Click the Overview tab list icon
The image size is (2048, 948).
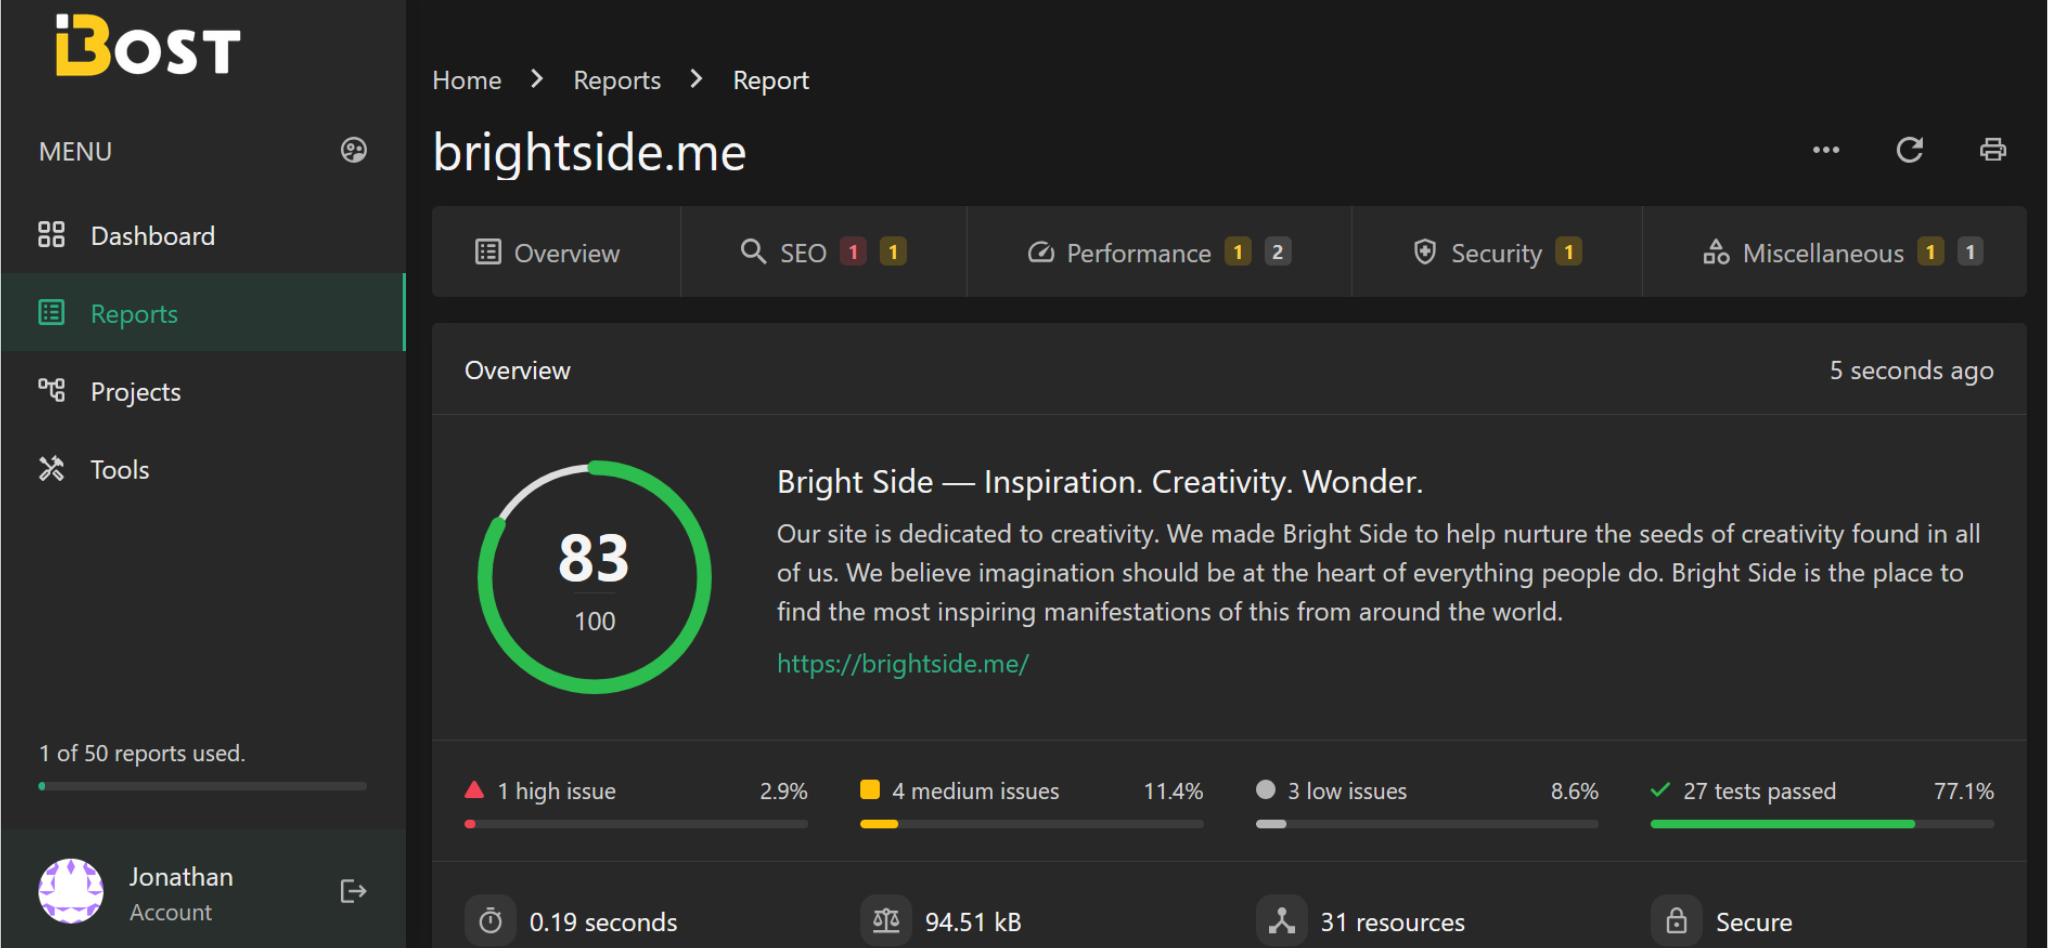pos(488,252)
